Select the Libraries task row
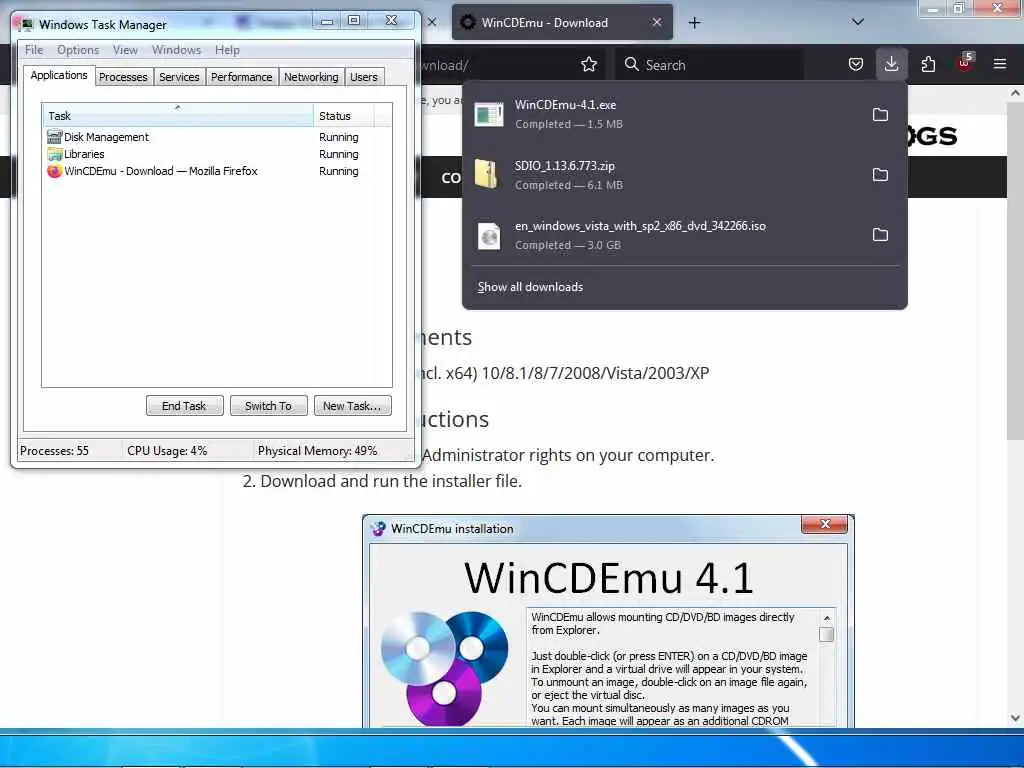The image size is (1024, 768). click(x=217, y=154)
